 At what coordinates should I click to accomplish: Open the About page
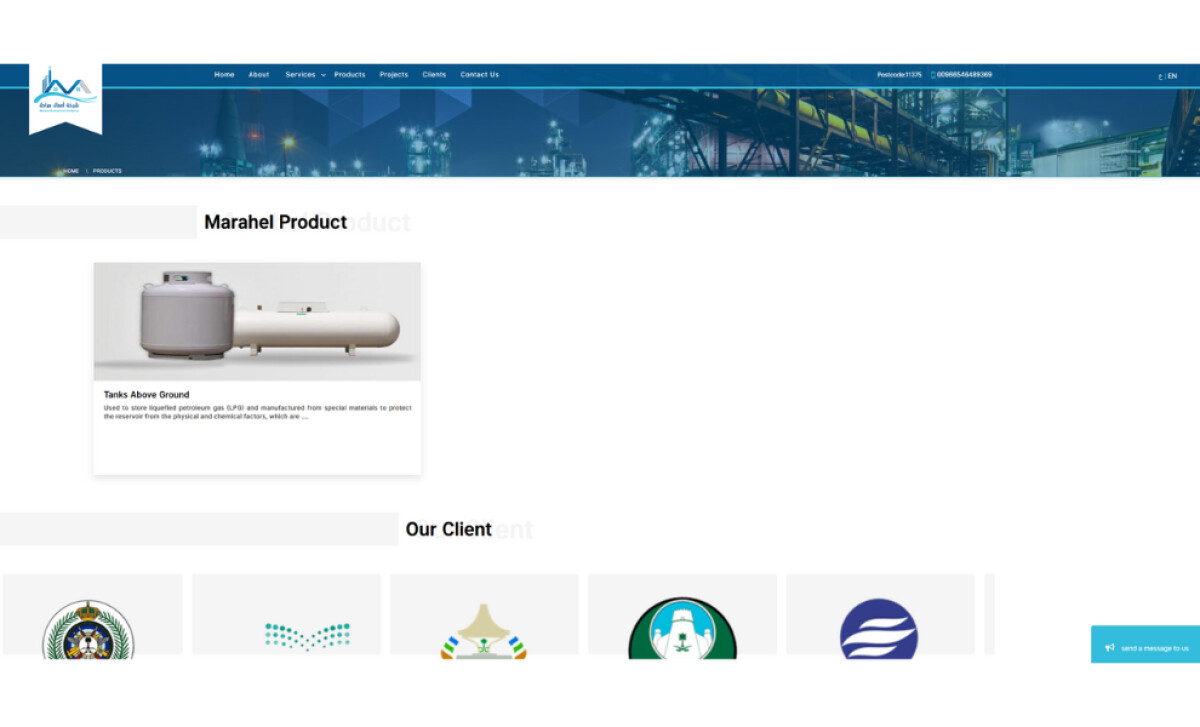click(x=258, y=74)
